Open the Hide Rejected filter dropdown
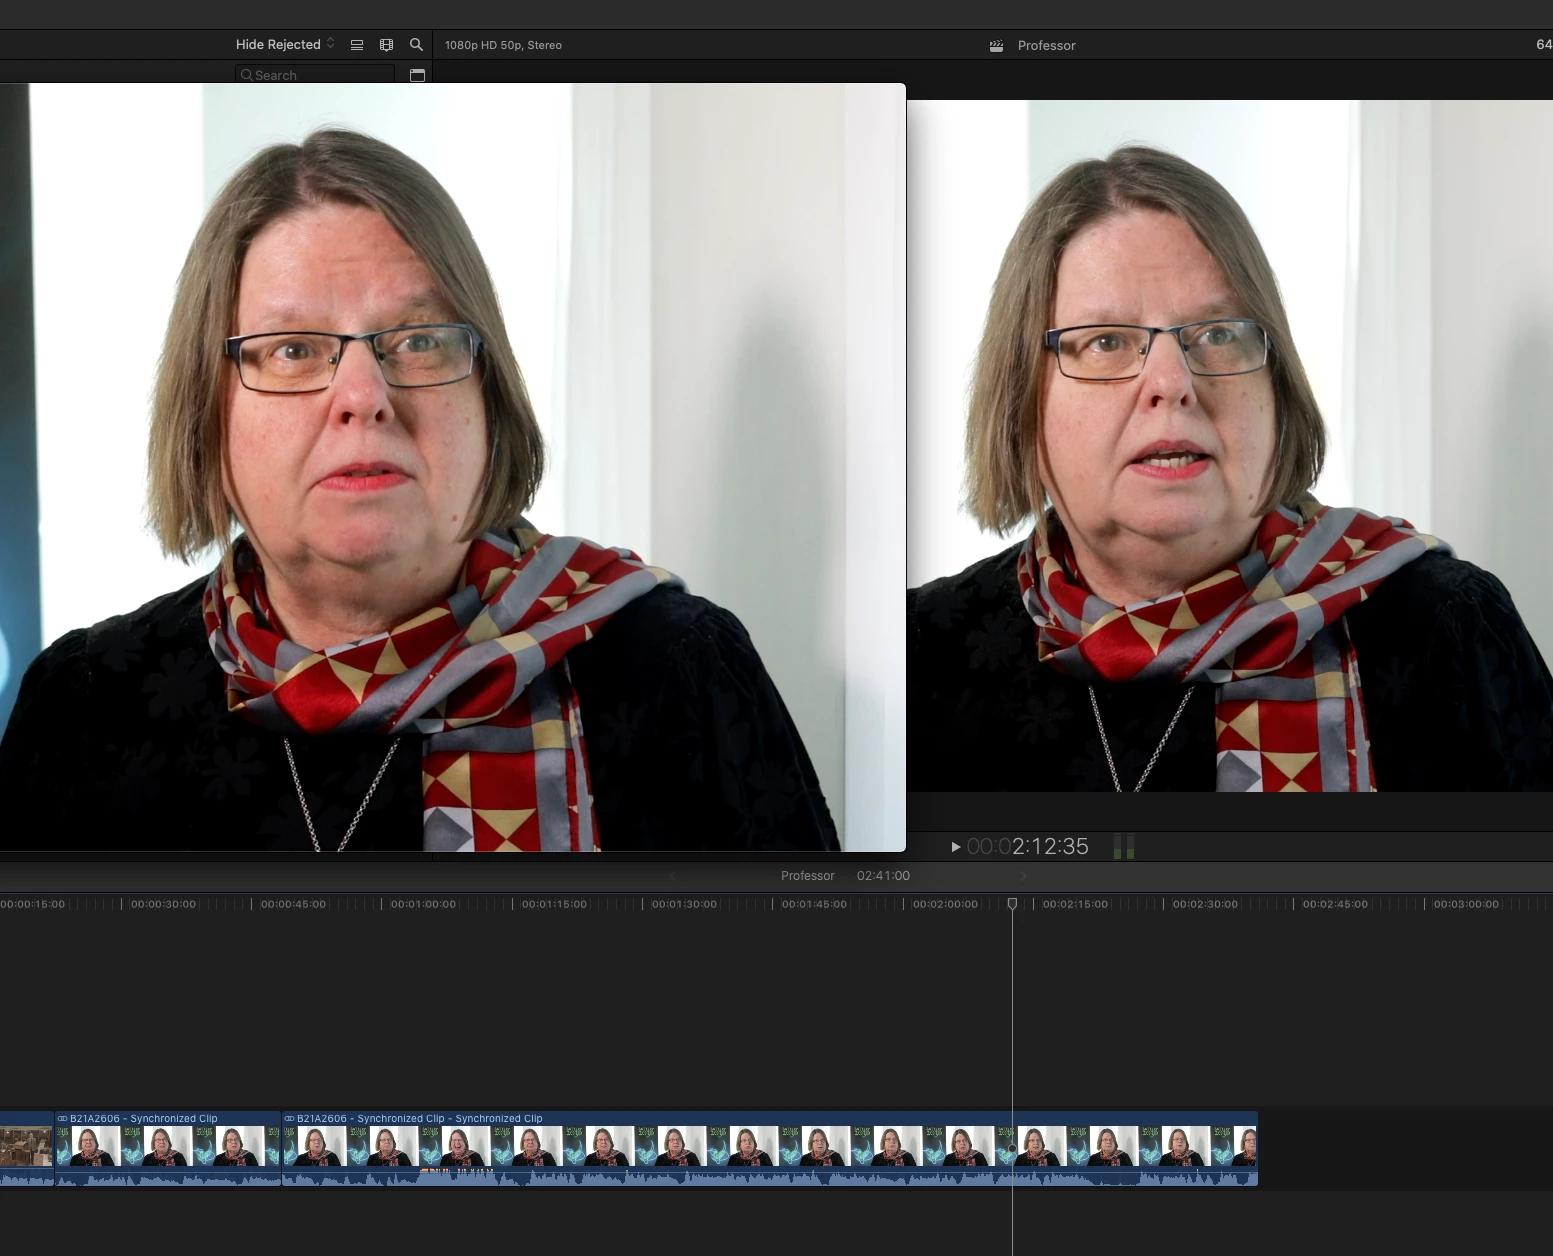Screen dimensions: 1553x1256 [x=285, y=44]
